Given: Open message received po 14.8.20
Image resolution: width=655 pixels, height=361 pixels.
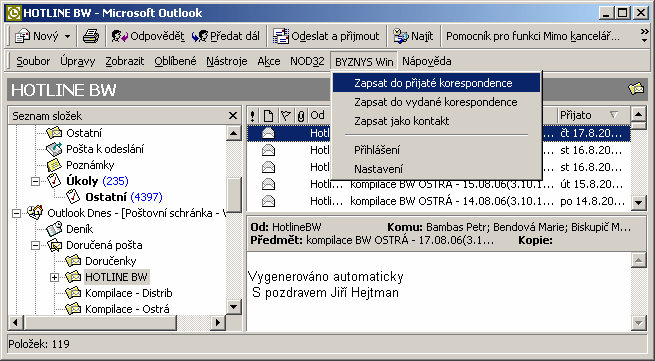Looking at the screenshot, I should (439, 201).
